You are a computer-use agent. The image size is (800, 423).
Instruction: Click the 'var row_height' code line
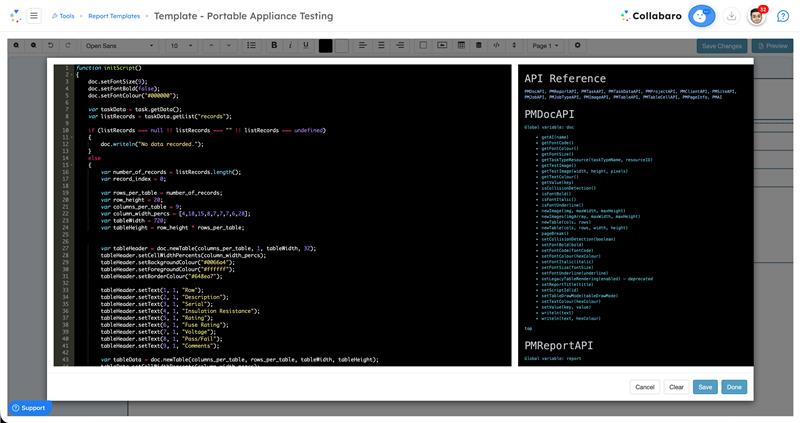tap(132, 200)
